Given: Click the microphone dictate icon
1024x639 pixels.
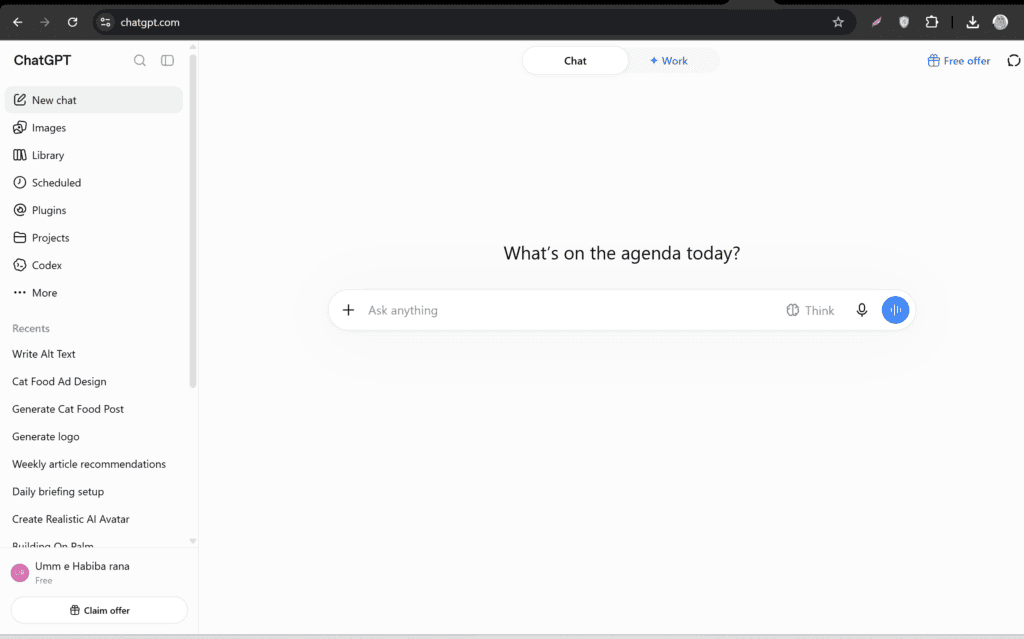Looking at the screenshot, I should [861, 310].
